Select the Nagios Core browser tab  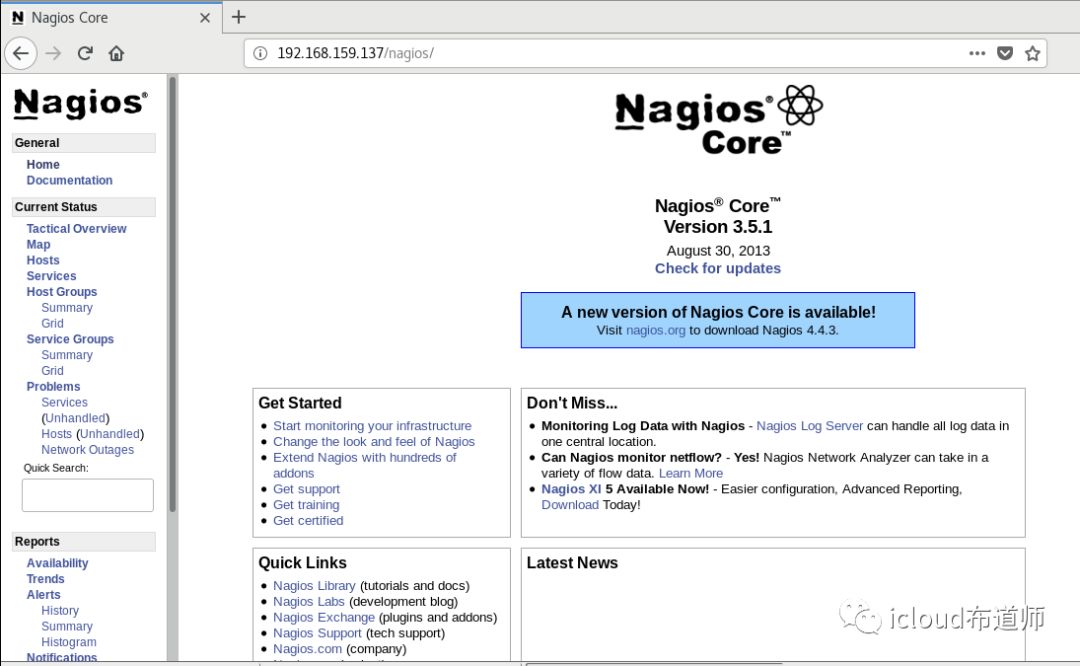tap(112, 18)
